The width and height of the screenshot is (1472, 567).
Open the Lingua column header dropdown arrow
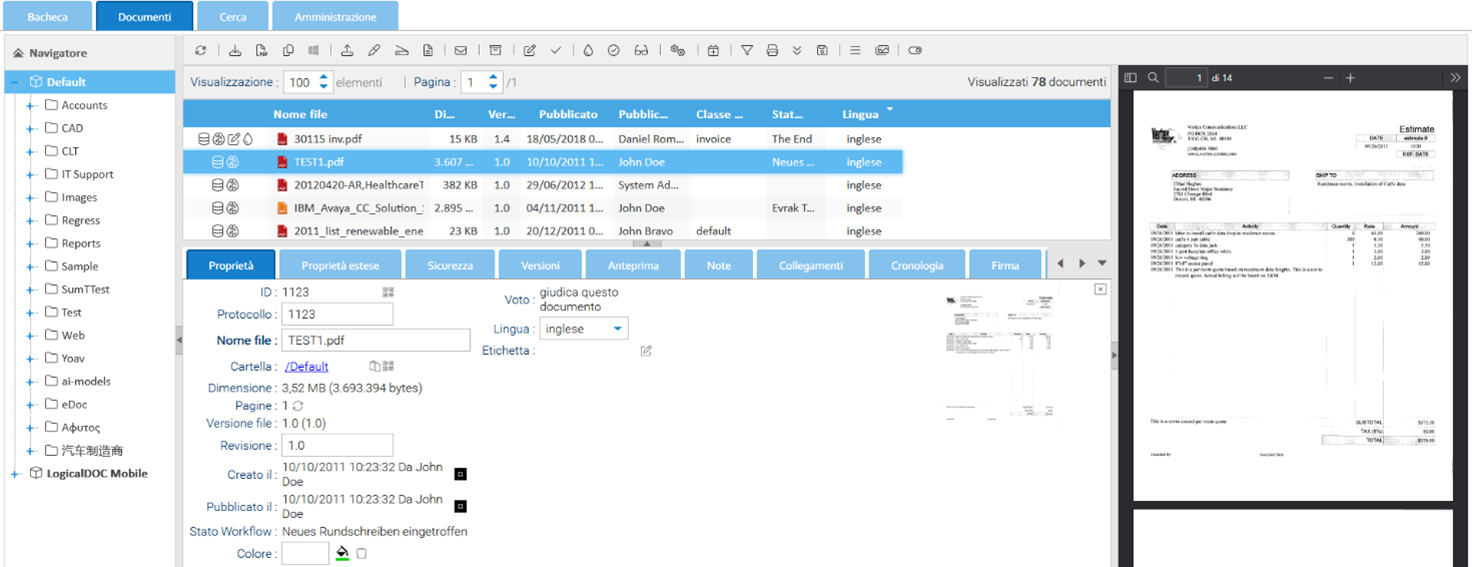coord(890,109)
